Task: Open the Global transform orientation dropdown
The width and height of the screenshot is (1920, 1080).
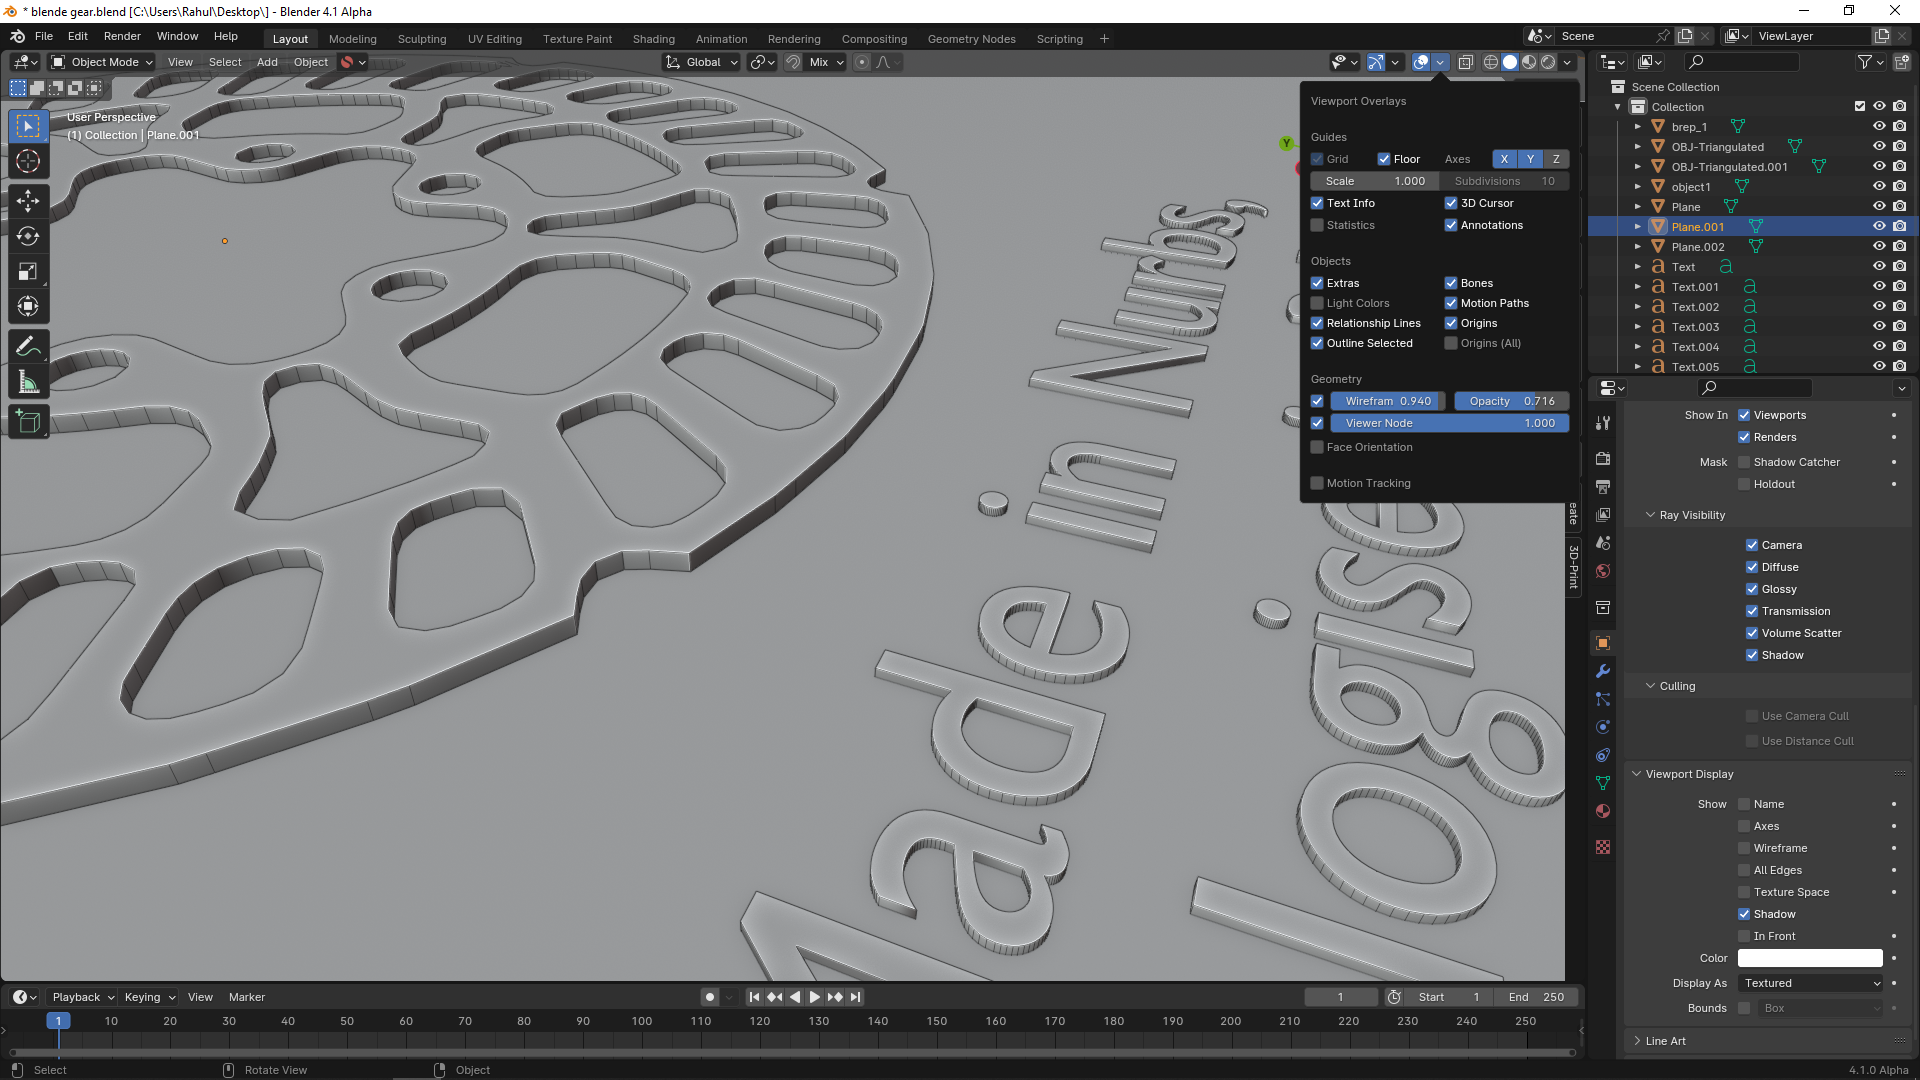Action: 702,62
